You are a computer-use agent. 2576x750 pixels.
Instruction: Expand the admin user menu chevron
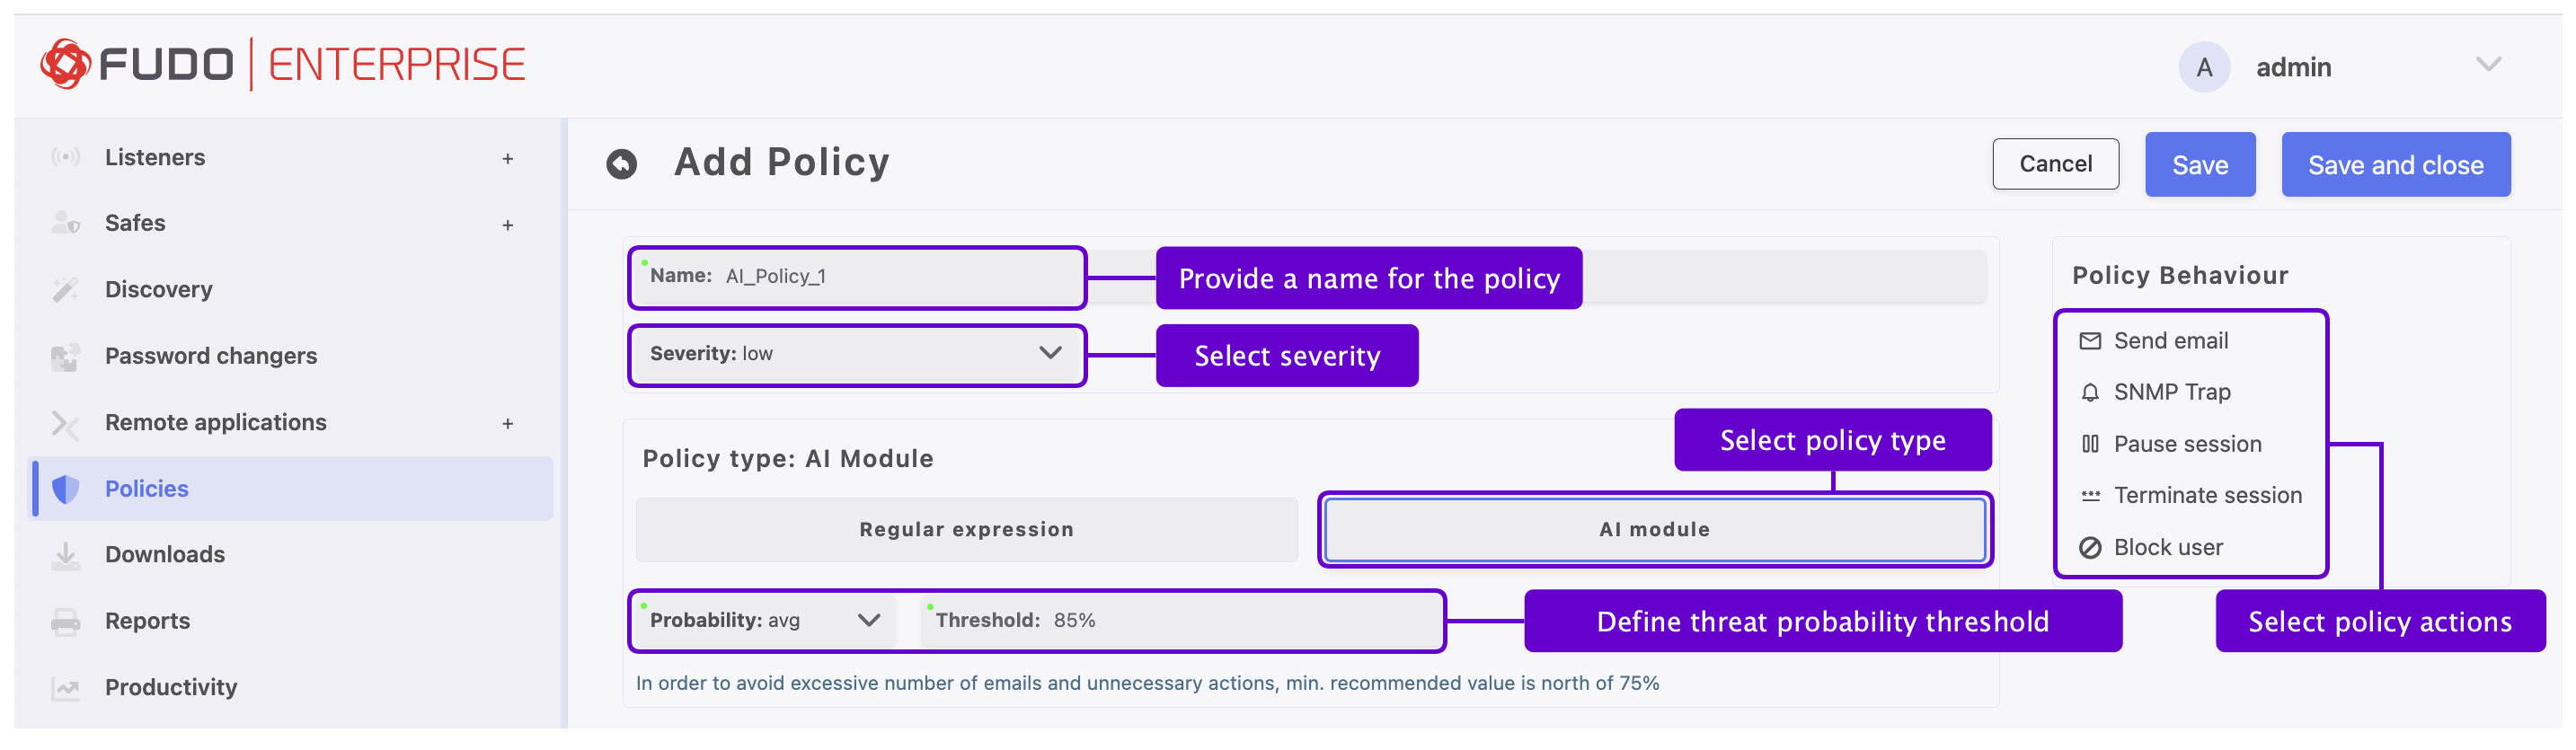point(2488,66)
